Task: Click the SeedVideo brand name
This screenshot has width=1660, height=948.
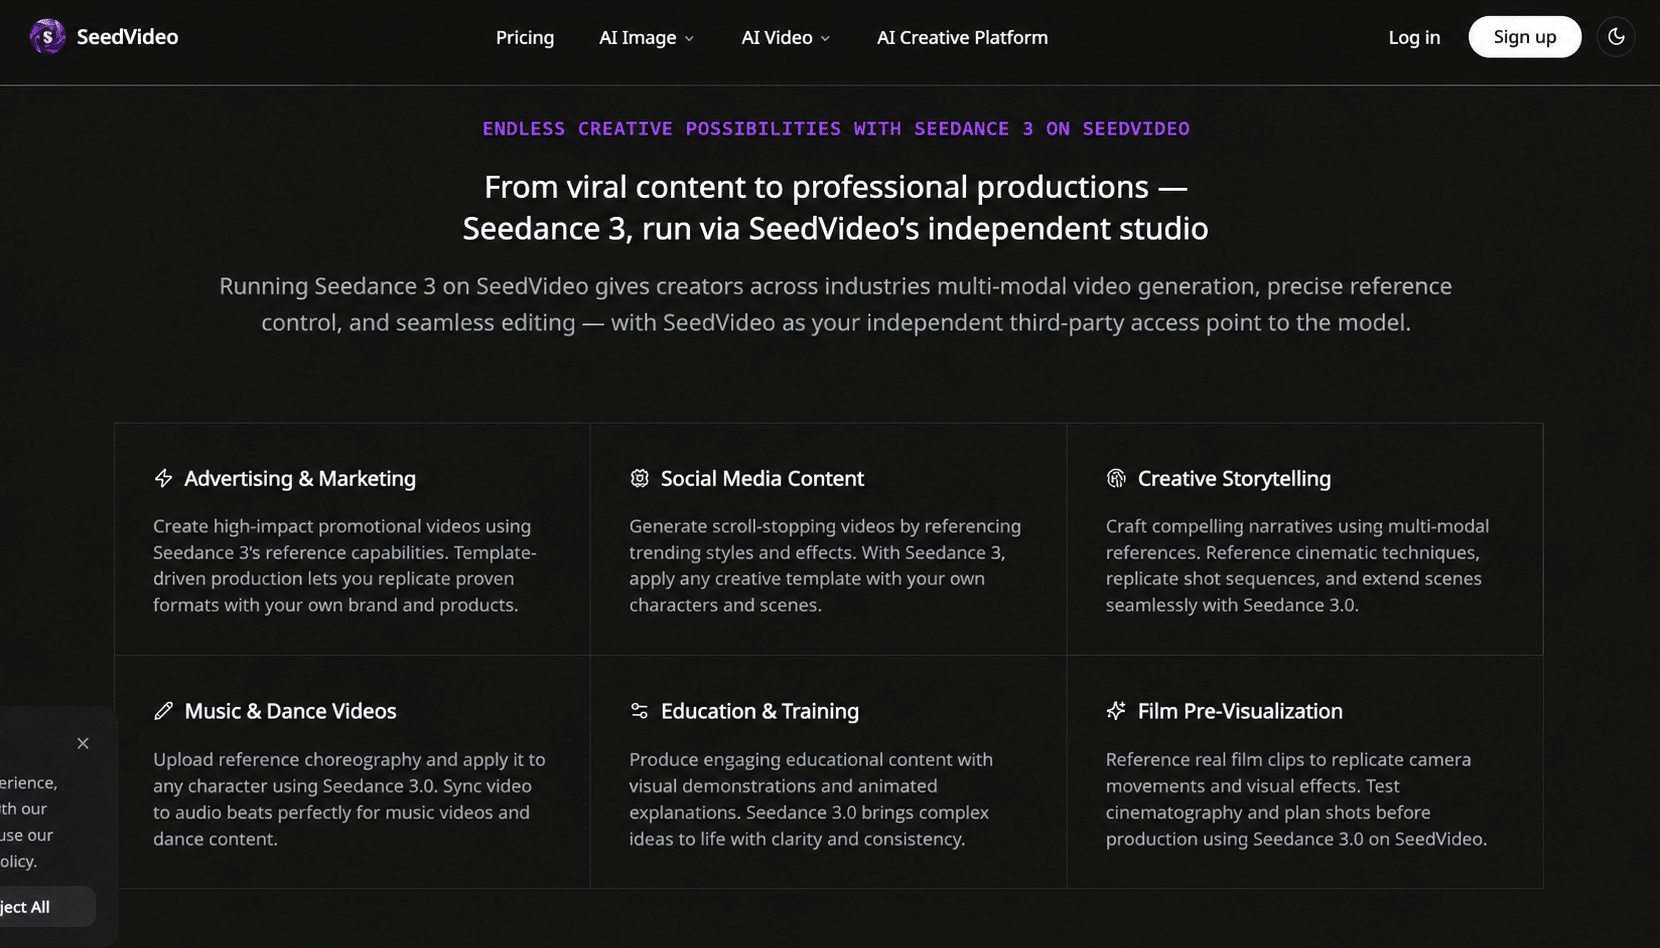Action: 127,37
